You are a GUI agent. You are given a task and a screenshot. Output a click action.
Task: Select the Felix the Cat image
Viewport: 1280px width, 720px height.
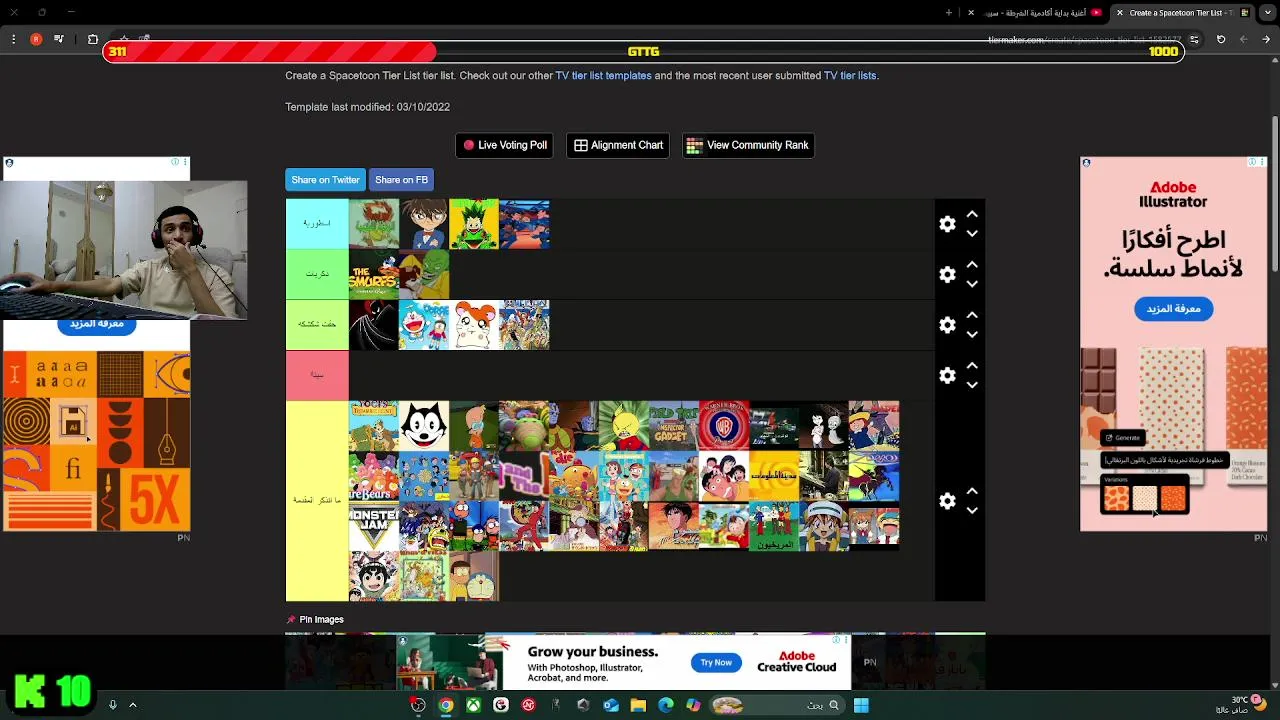(424, 426)
